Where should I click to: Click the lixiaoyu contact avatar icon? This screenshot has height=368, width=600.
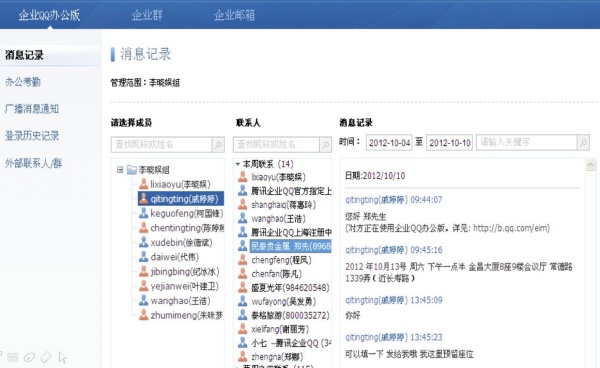pos(243,177)
